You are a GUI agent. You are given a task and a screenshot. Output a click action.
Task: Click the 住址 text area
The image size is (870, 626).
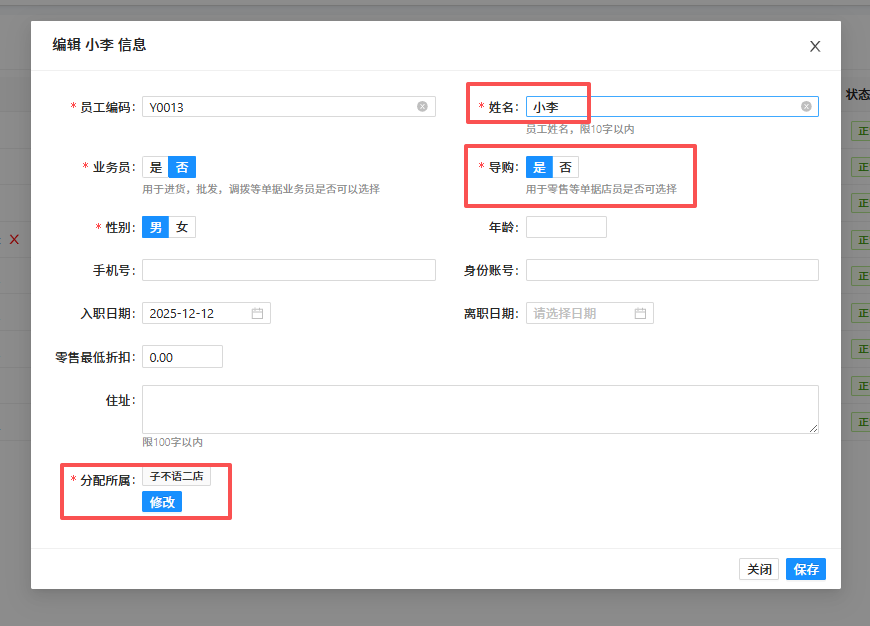pos(480,410)
